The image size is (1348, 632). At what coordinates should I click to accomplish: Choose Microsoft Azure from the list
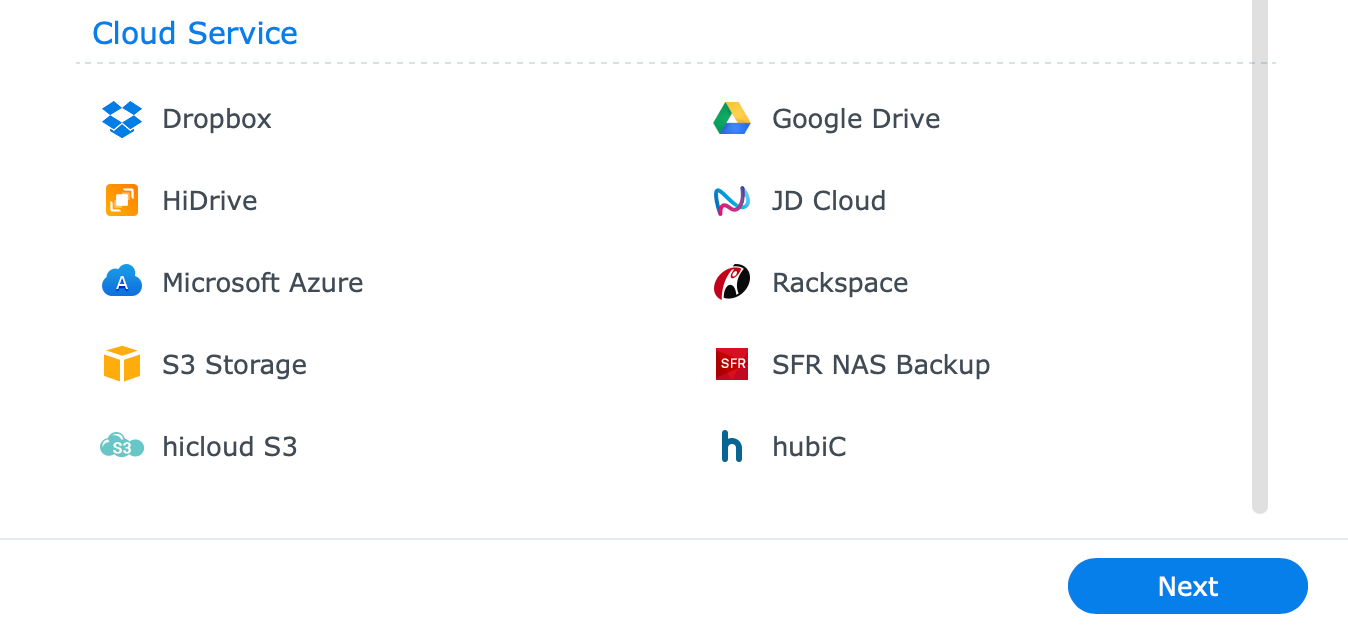pyautogui.click(x=263, y=283)
